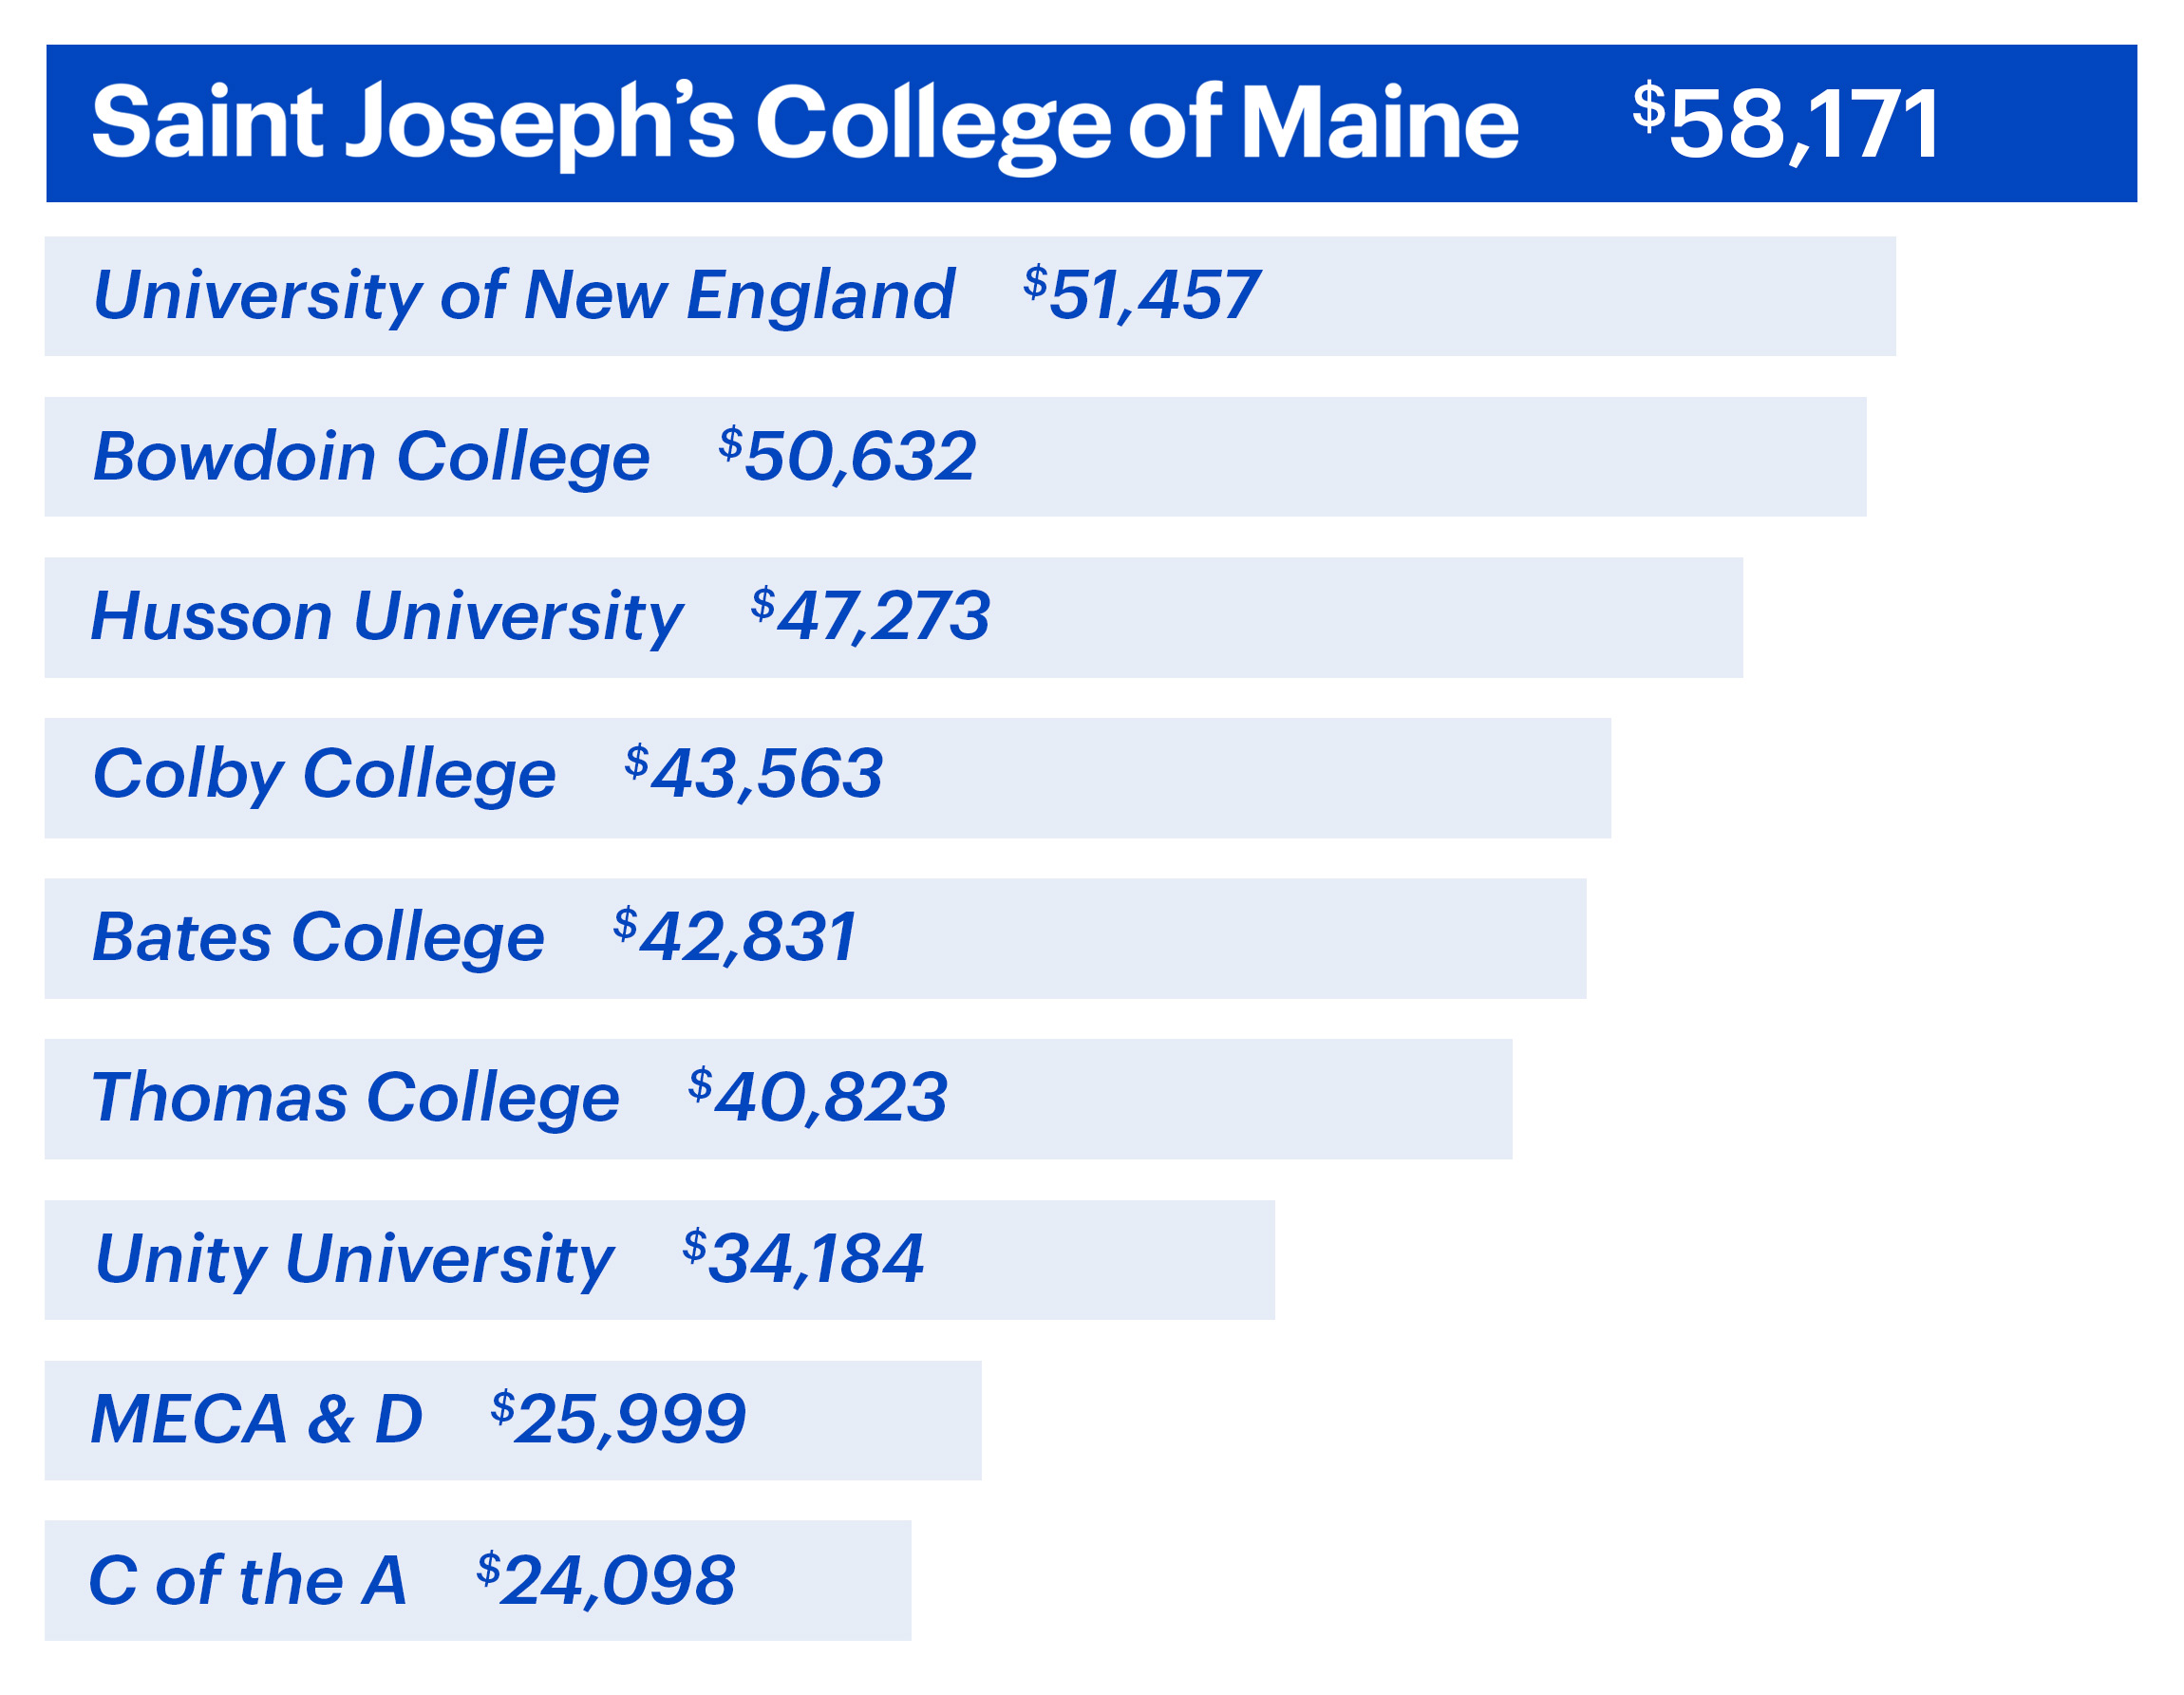This screenshot has width=2184, height=1695.
Task: Select the $43,563 figure
Action: 754,776
